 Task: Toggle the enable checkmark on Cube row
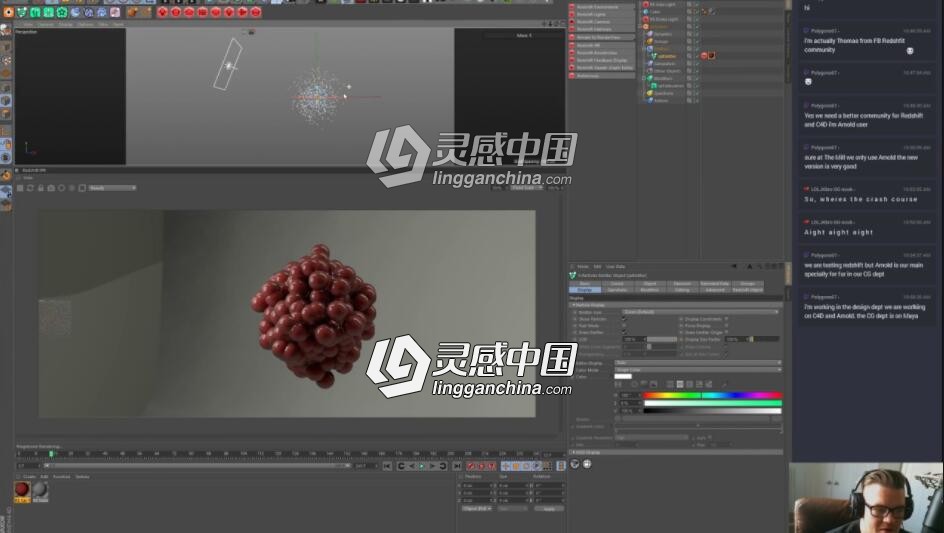(696, 11)
